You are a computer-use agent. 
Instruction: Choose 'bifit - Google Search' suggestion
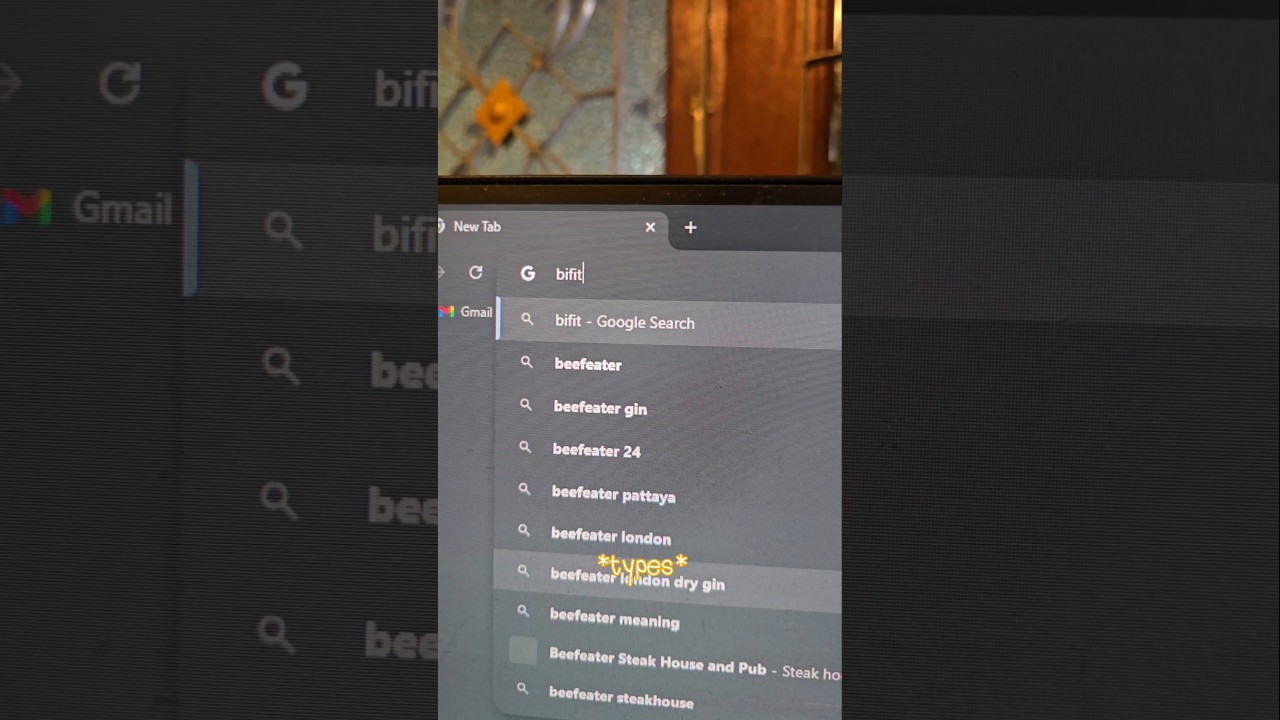(669, 322)
